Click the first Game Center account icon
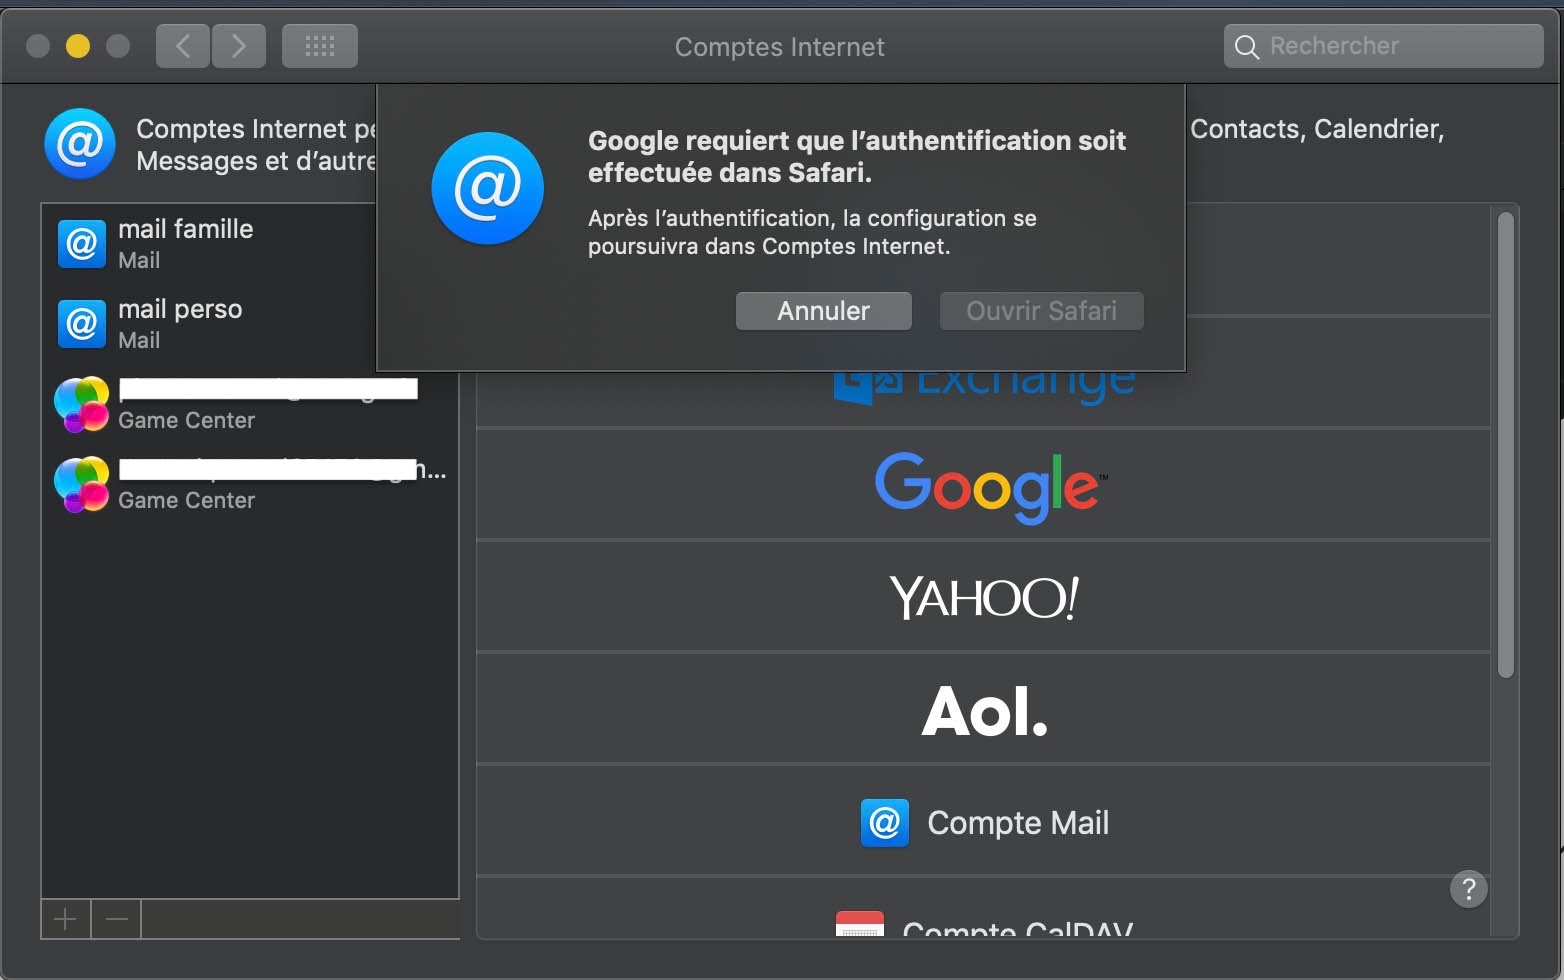Screen dimensions: 1564x980 [81, 404]
